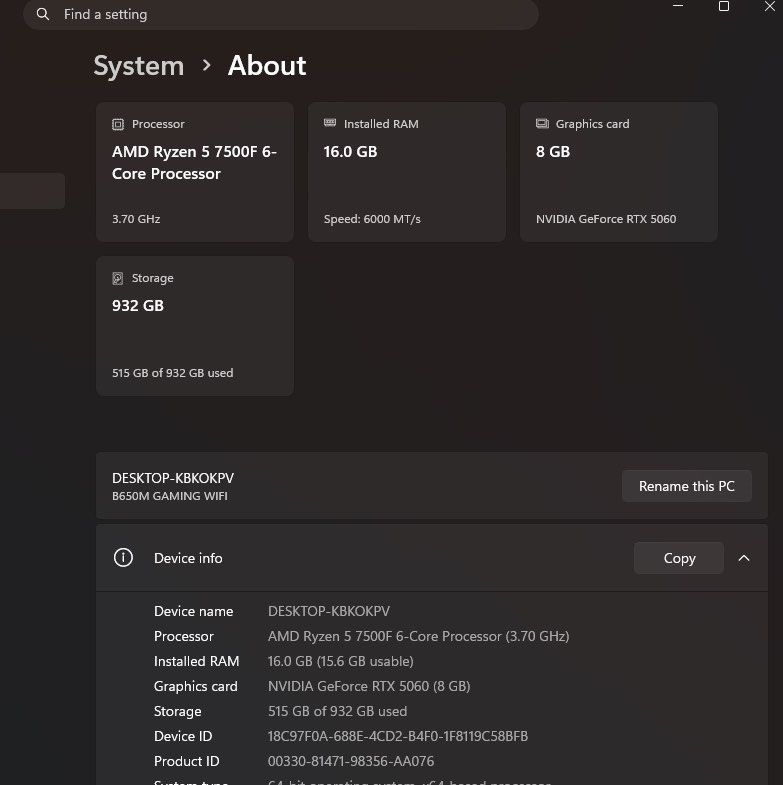783x785 pixels.
Task: Click B650M GAMING WIFI text
Action: [x=170, y=496]
